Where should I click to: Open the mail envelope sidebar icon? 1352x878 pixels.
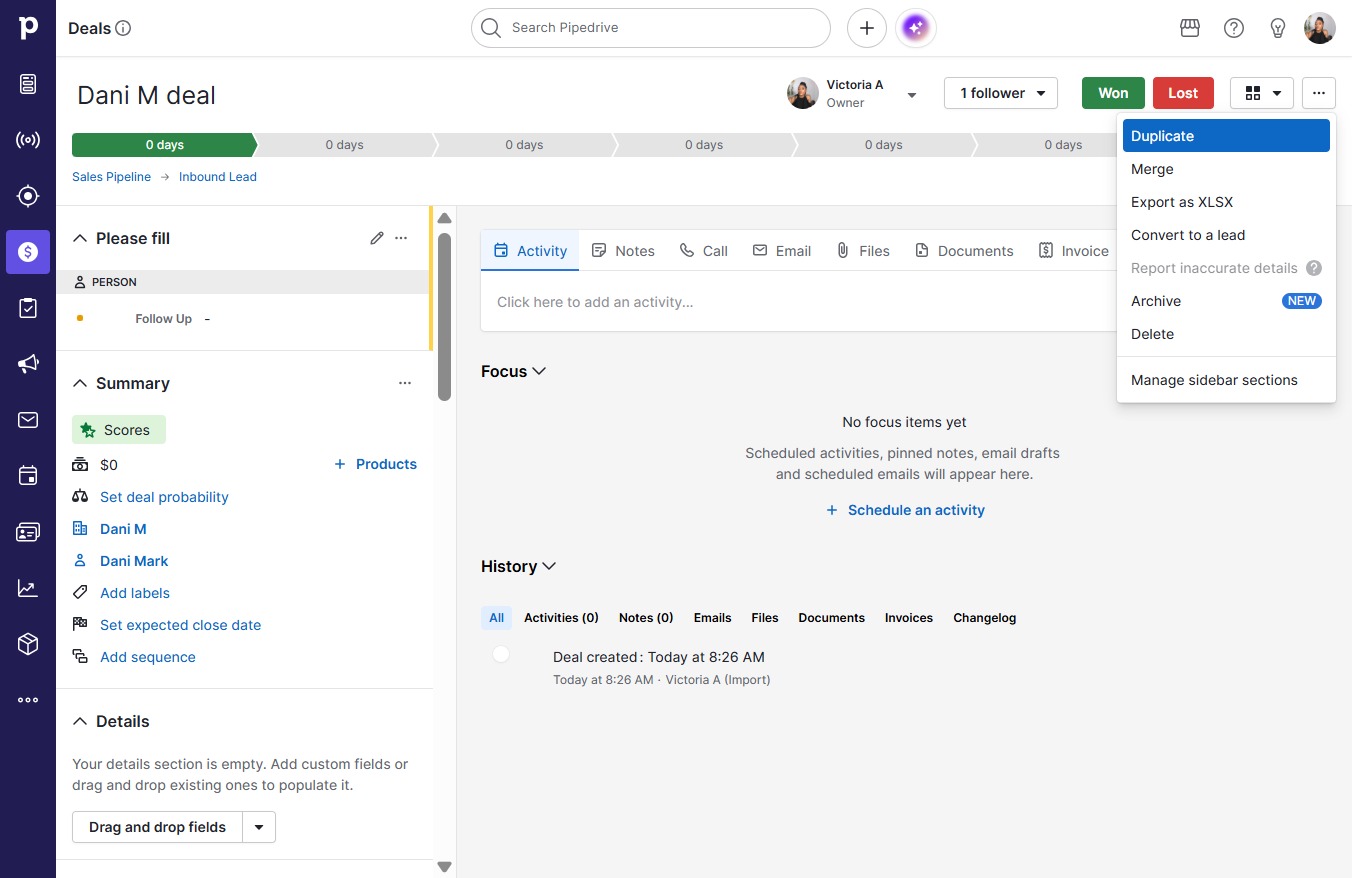pos(28,420)
